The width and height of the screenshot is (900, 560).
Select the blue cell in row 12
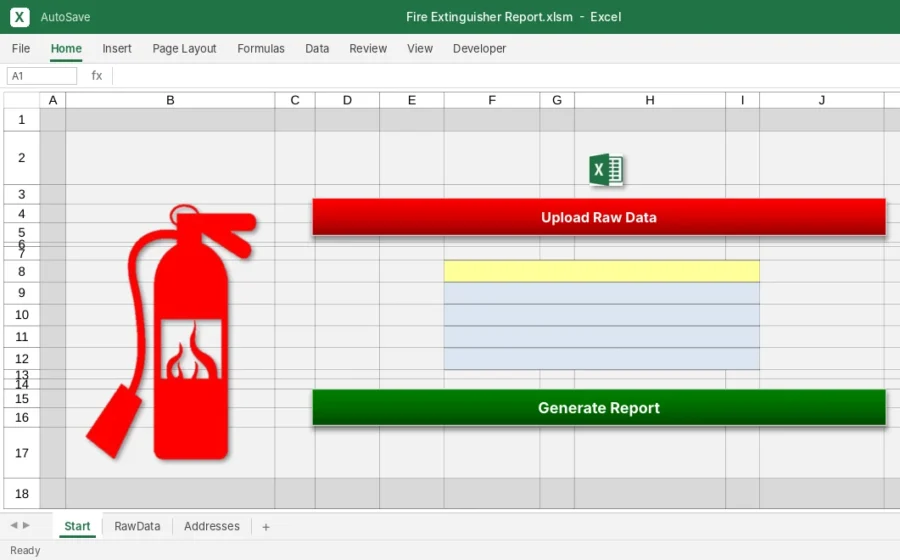coord(602,359)
